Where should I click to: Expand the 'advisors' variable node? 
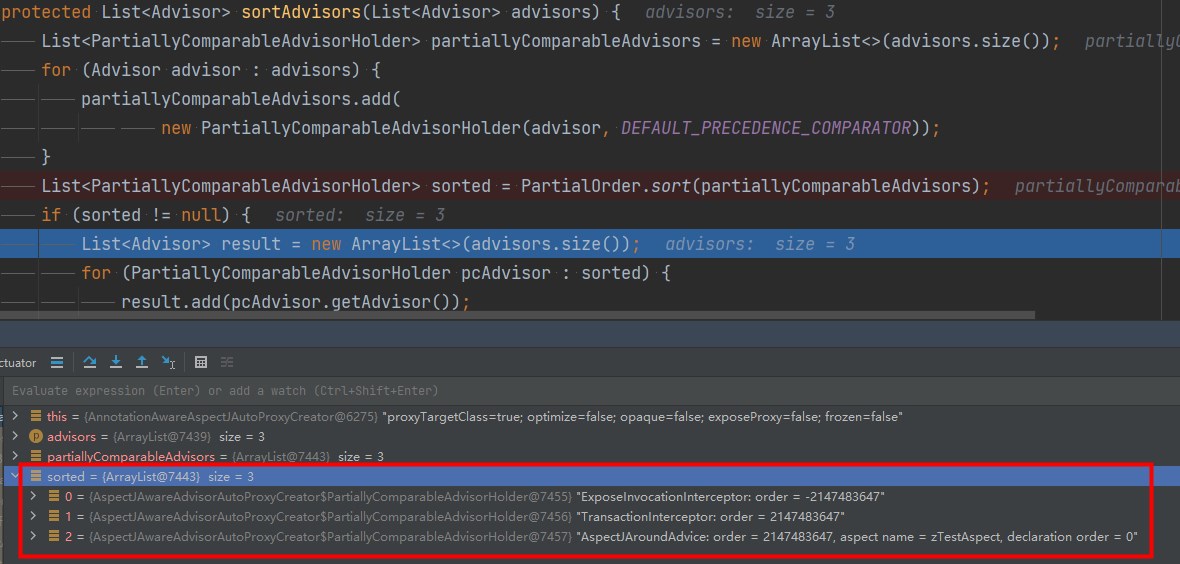click(14, 436)
